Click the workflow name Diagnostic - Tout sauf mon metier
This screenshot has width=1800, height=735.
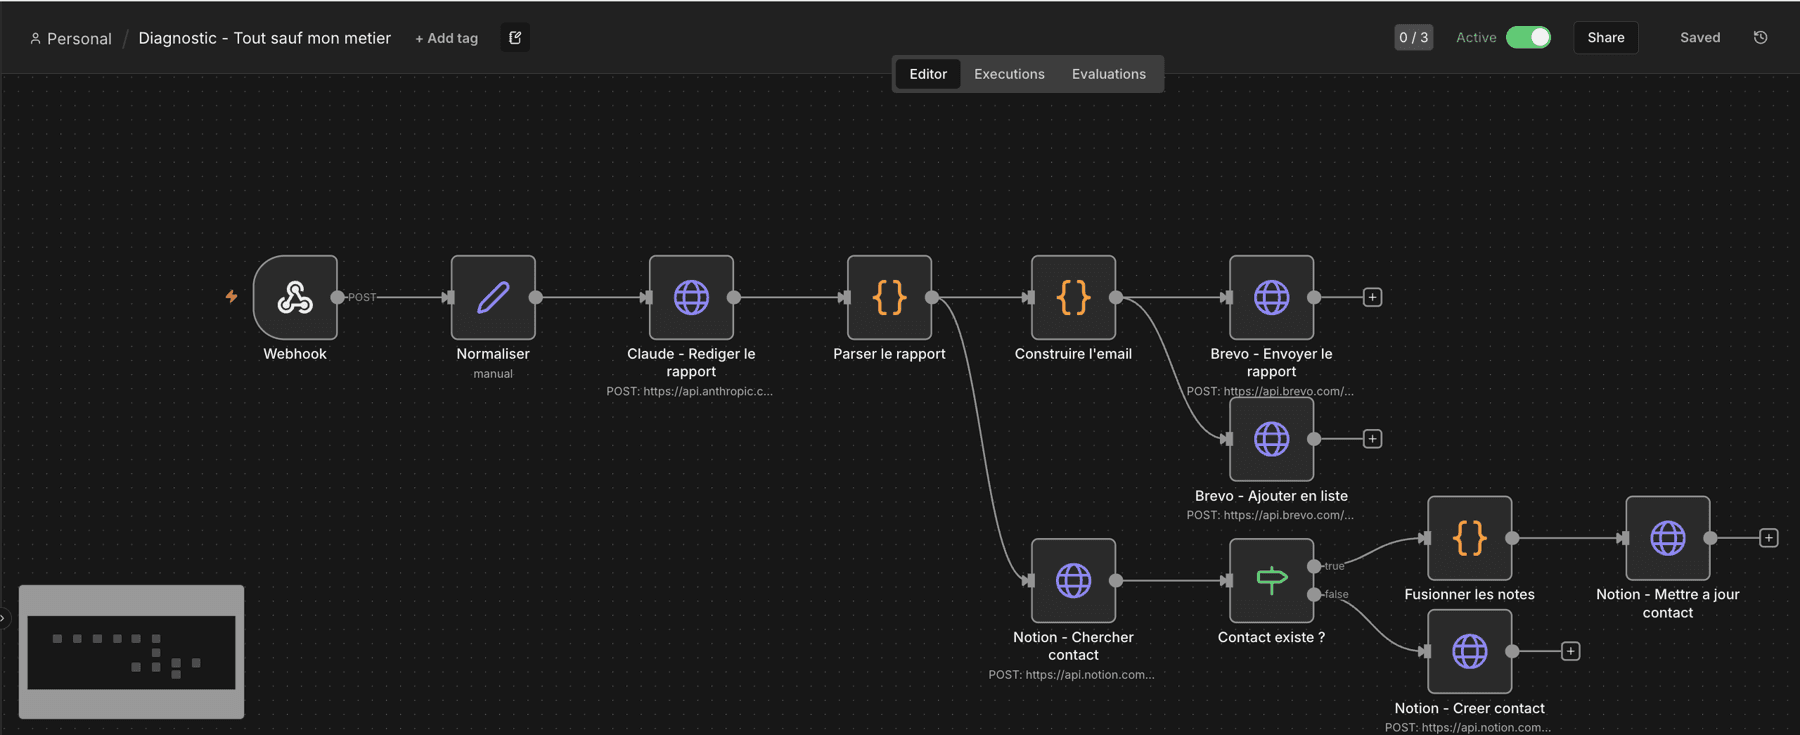coord(264,38)
